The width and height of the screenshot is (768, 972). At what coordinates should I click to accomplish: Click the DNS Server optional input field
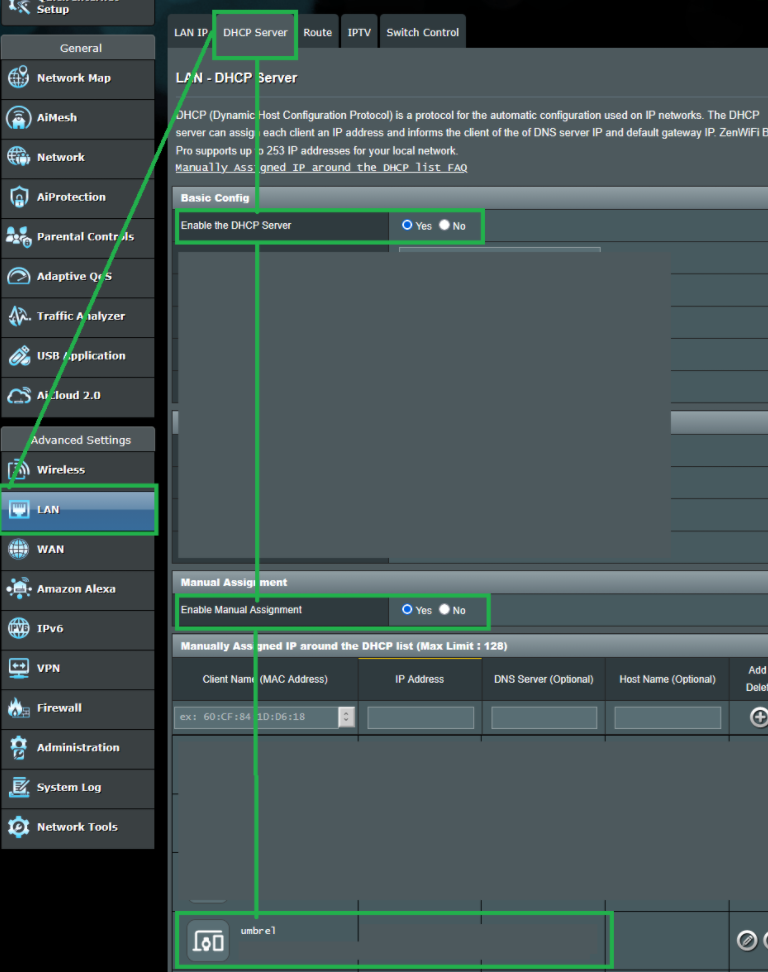click(544, 717)
